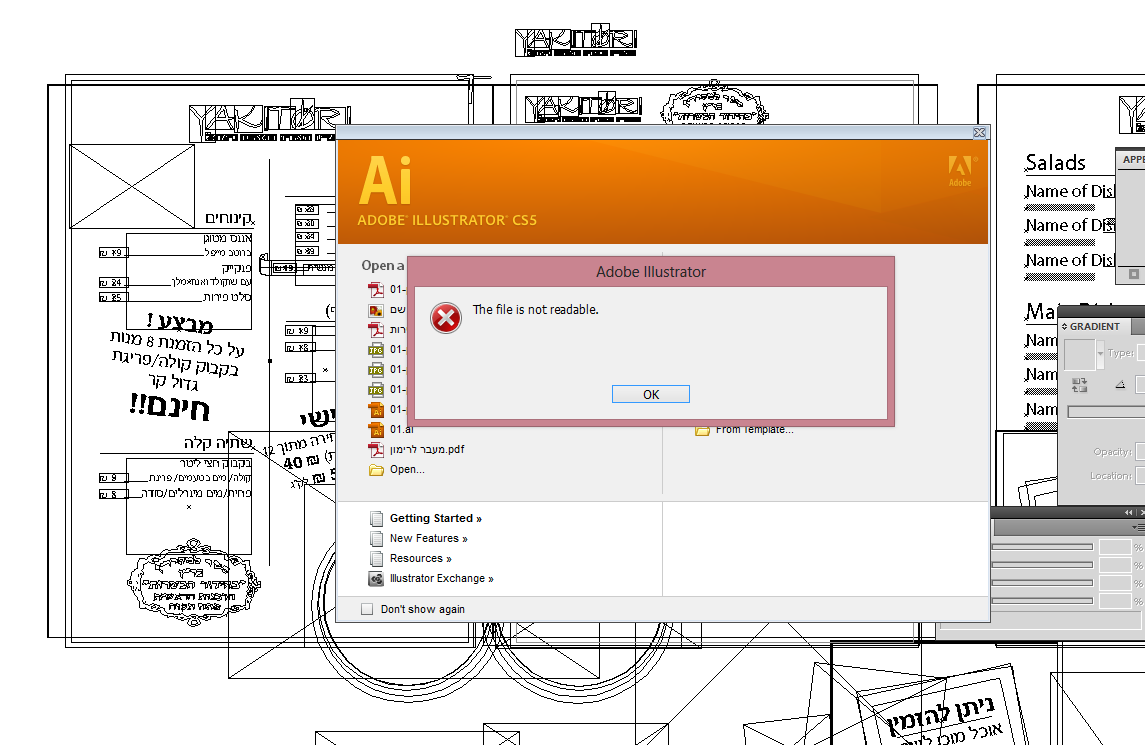
Task: Switch to the Appearance panel tab
Action: click(1133, 159)
